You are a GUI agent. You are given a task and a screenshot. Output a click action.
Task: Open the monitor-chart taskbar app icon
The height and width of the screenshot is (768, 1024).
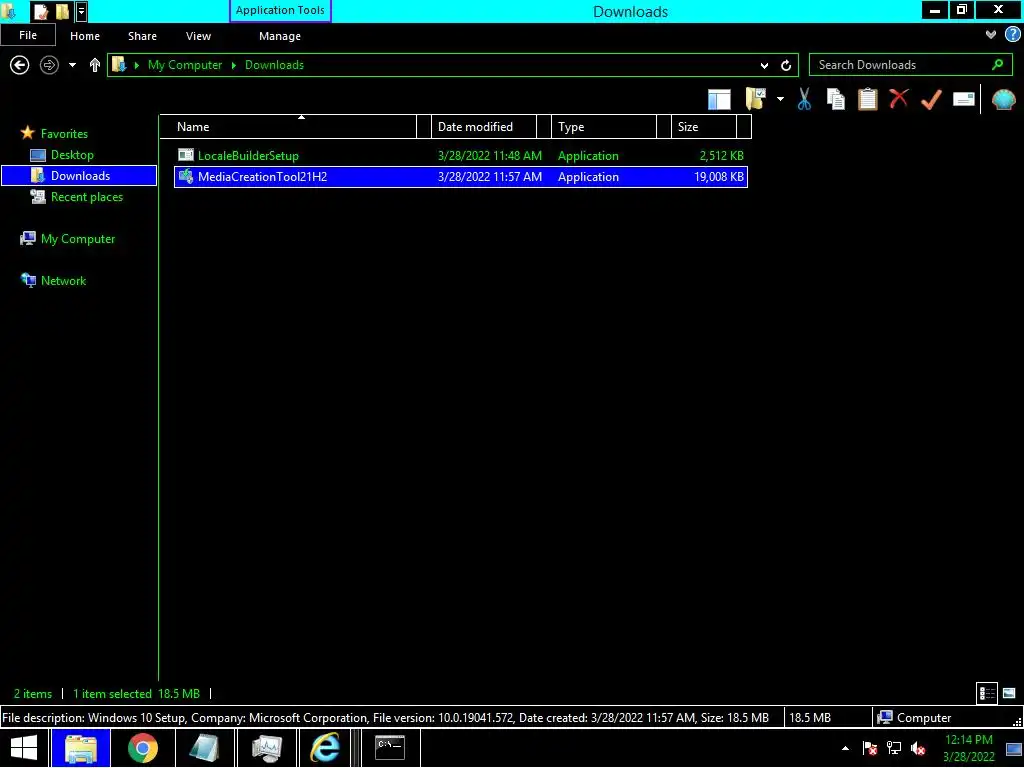pos(266,748)
